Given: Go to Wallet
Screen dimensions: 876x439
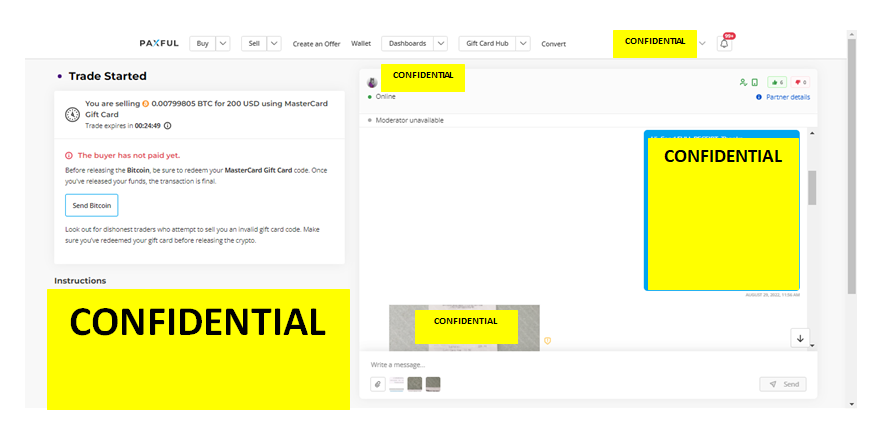Looking at the screenshot, I should click(361, 44).
